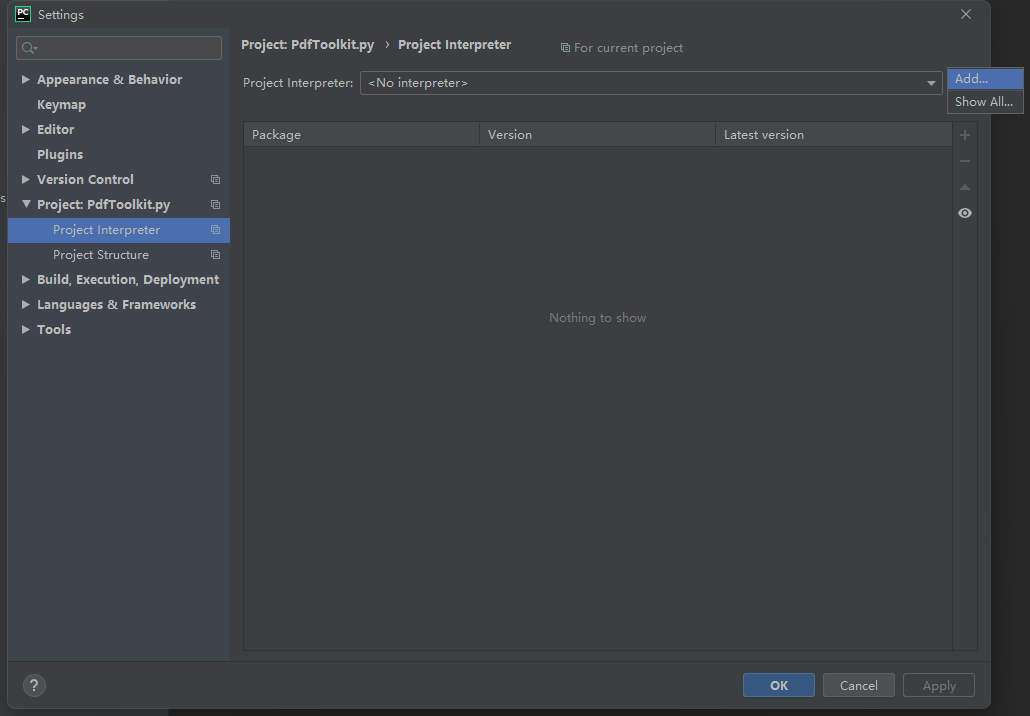Image resolution: width=1030 pixels, height=716 pixels.
Task: Click the plus install package icon
Action: [965, 135]
